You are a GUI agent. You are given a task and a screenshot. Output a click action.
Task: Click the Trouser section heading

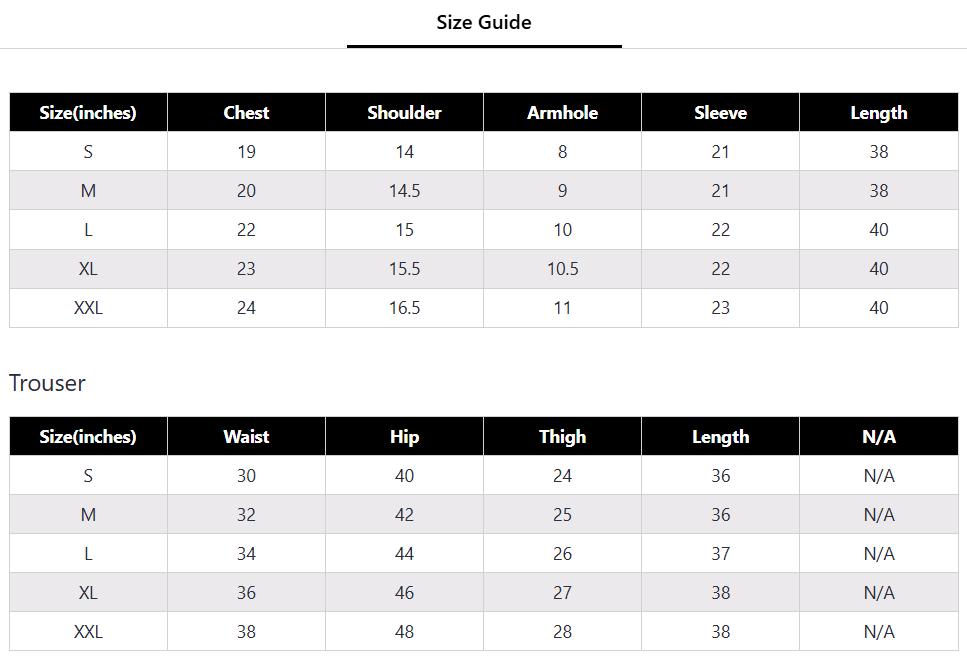coord(47,383)
